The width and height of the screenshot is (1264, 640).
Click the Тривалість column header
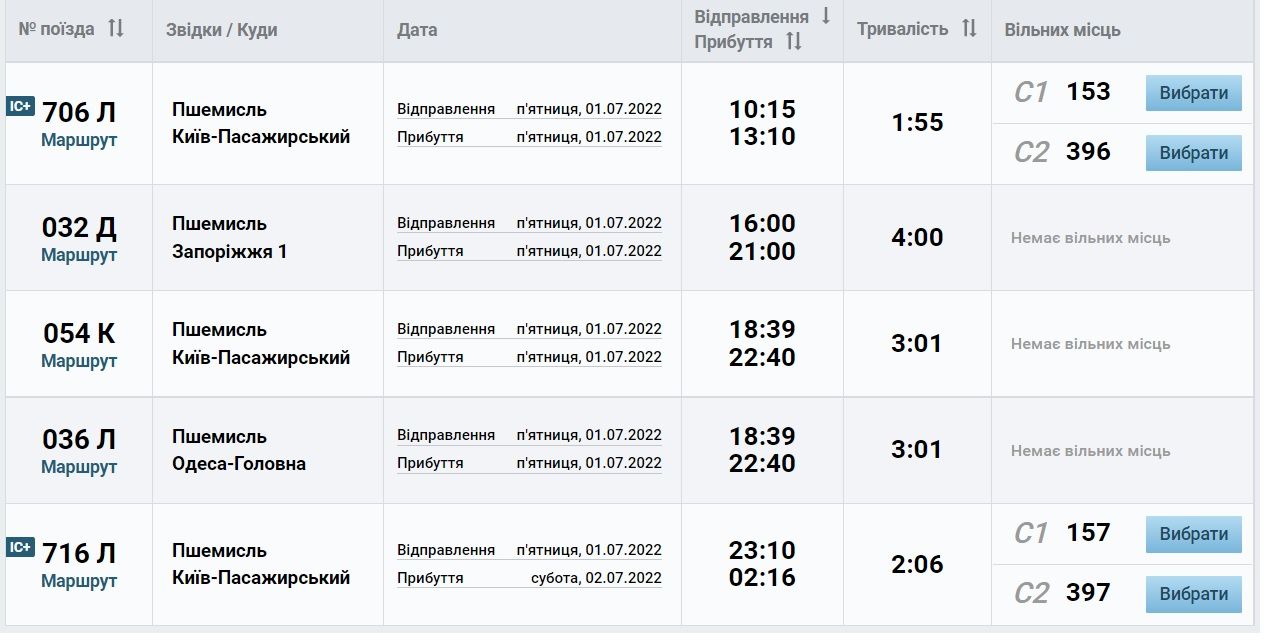(x=902, y=29)
